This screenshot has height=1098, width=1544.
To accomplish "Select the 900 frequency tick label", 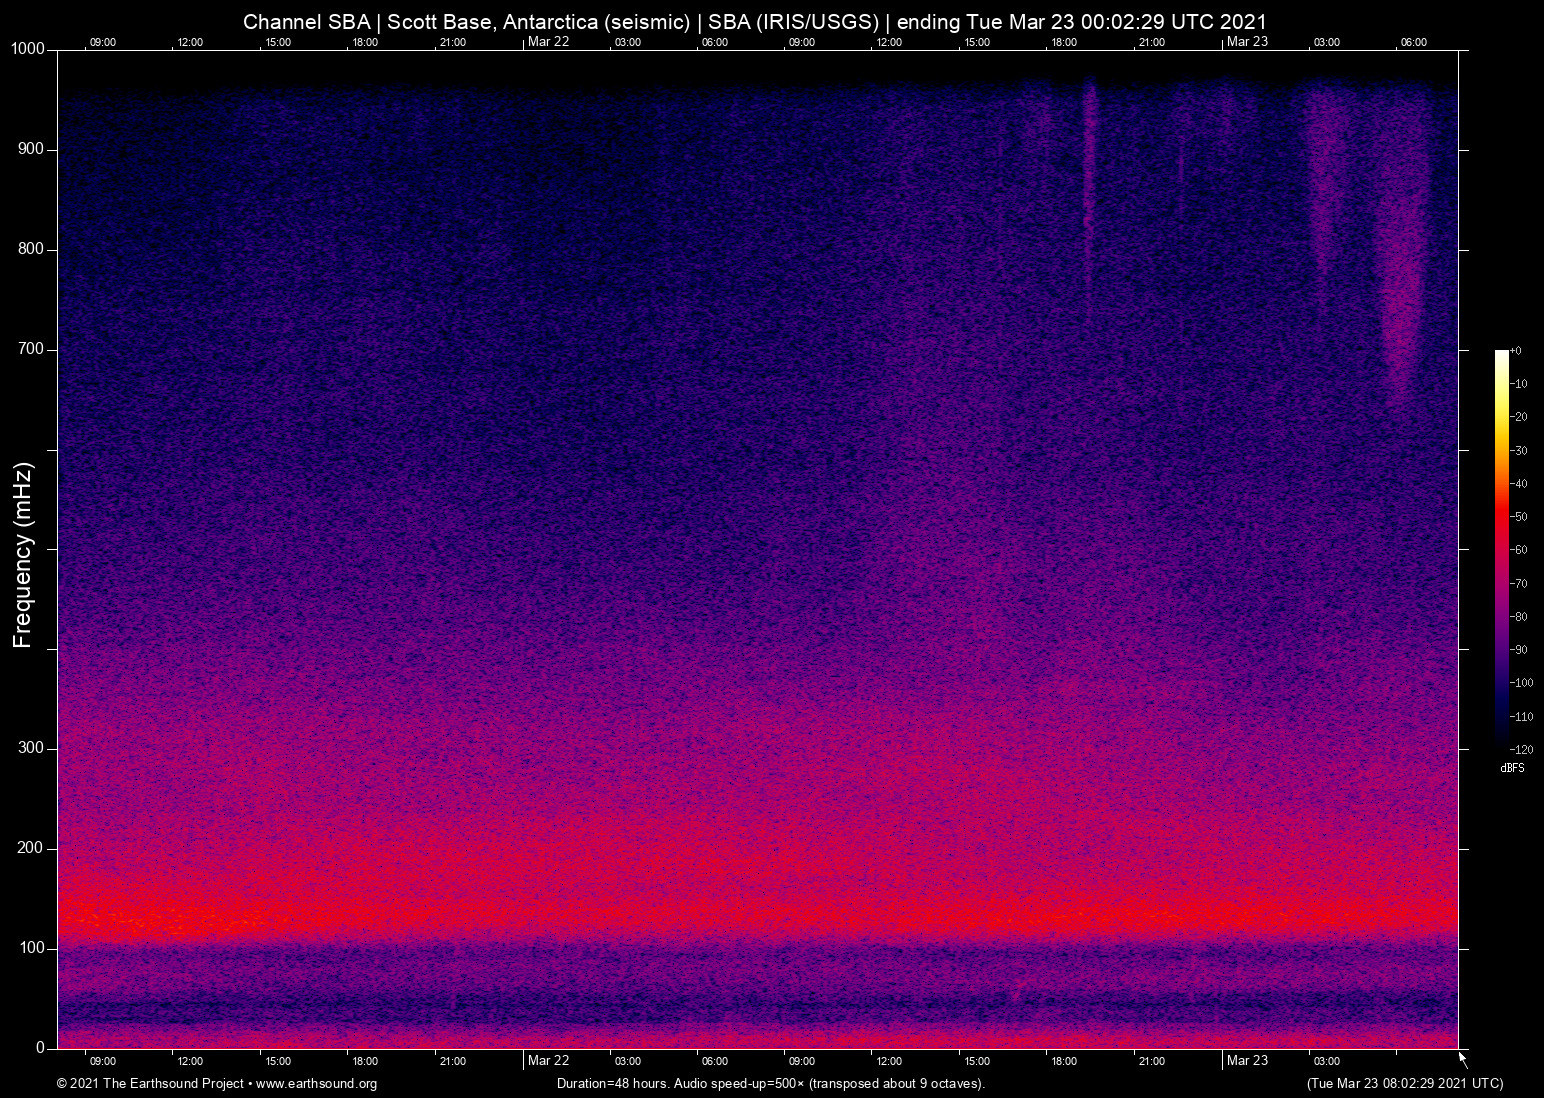I will 32,149.
